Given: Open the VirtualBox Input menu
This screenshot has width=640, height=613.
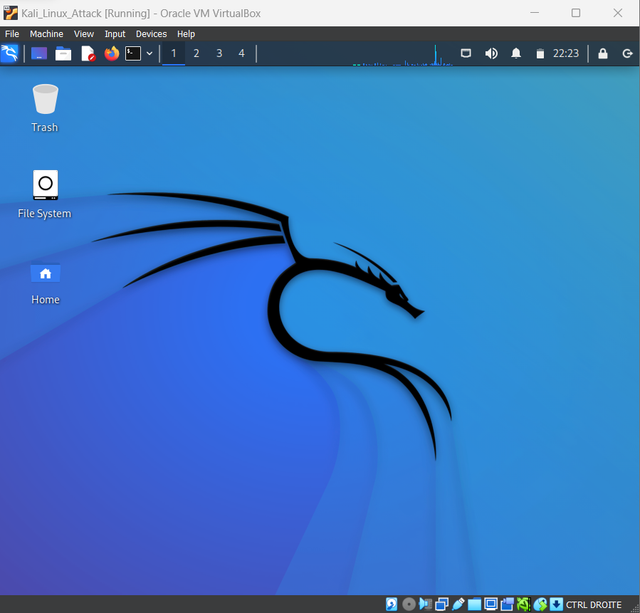Looking at the screenshot, I should point(115,34).
